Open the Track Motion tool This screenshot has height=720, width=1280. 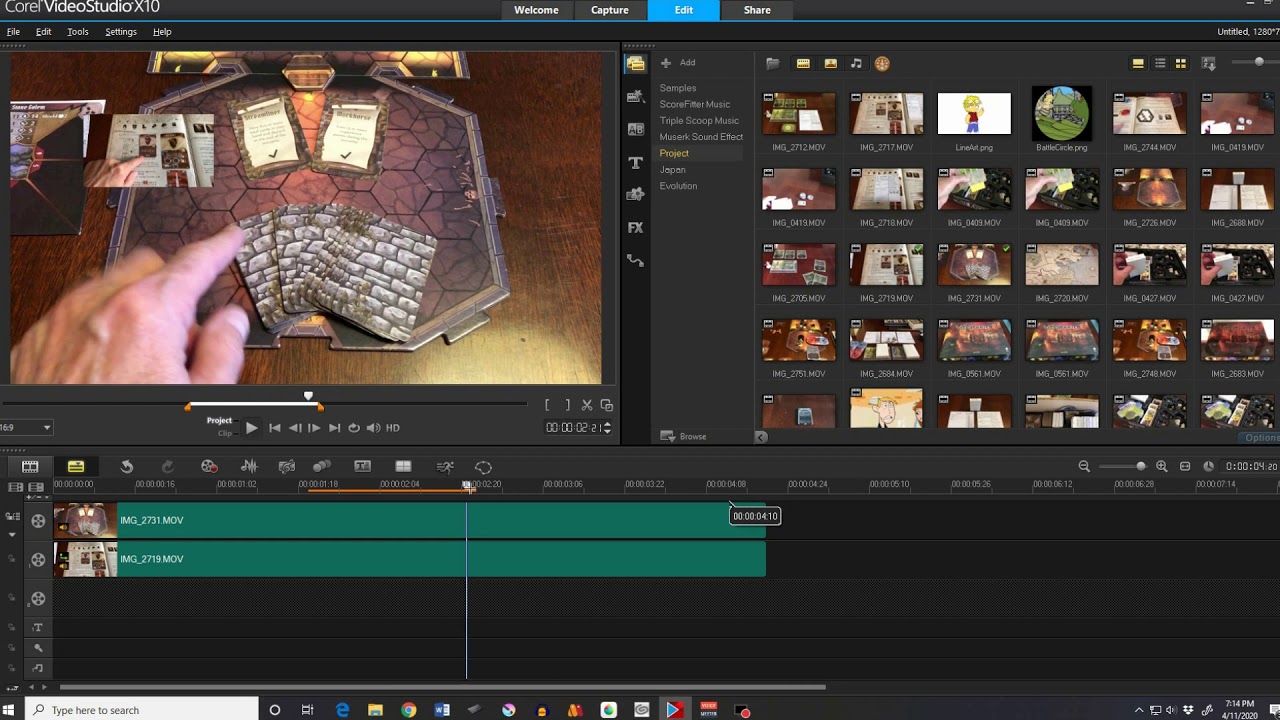[x=322, y=467]
